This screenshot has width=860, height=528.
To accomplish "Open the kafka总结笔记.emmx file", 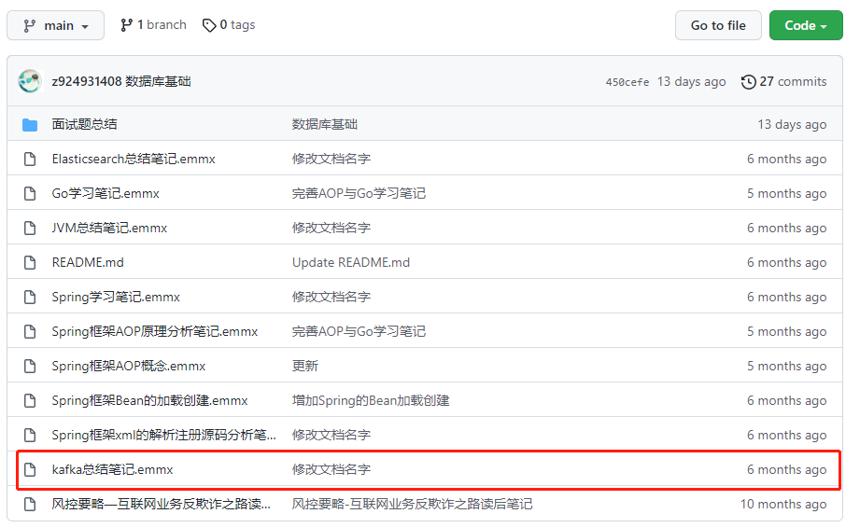I will click(112, 470).
